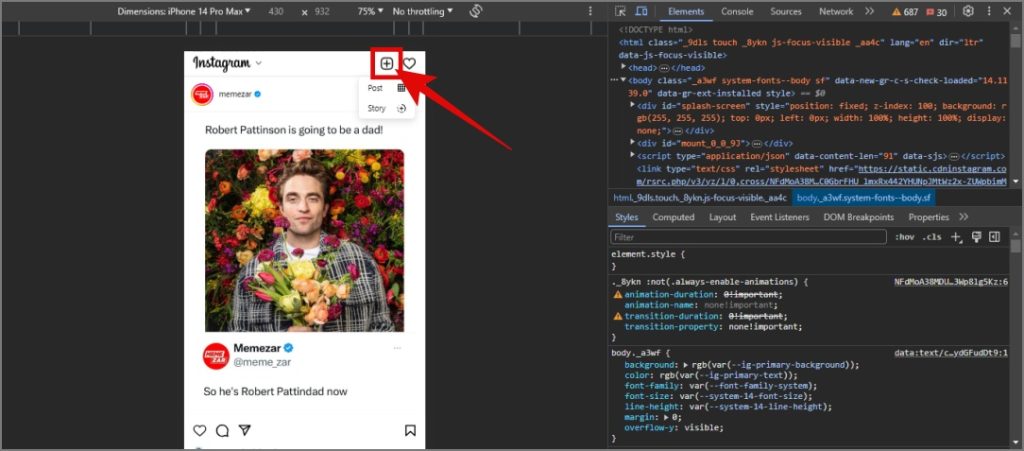
Task: Select html breadcrumb in the elements path
Action: pos(700,197)
